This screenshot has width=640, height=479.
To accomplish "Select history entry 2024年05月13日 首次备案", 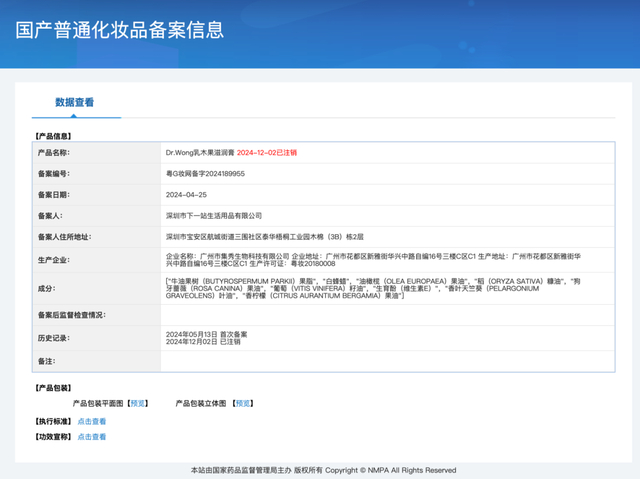I will coord(206,335).
